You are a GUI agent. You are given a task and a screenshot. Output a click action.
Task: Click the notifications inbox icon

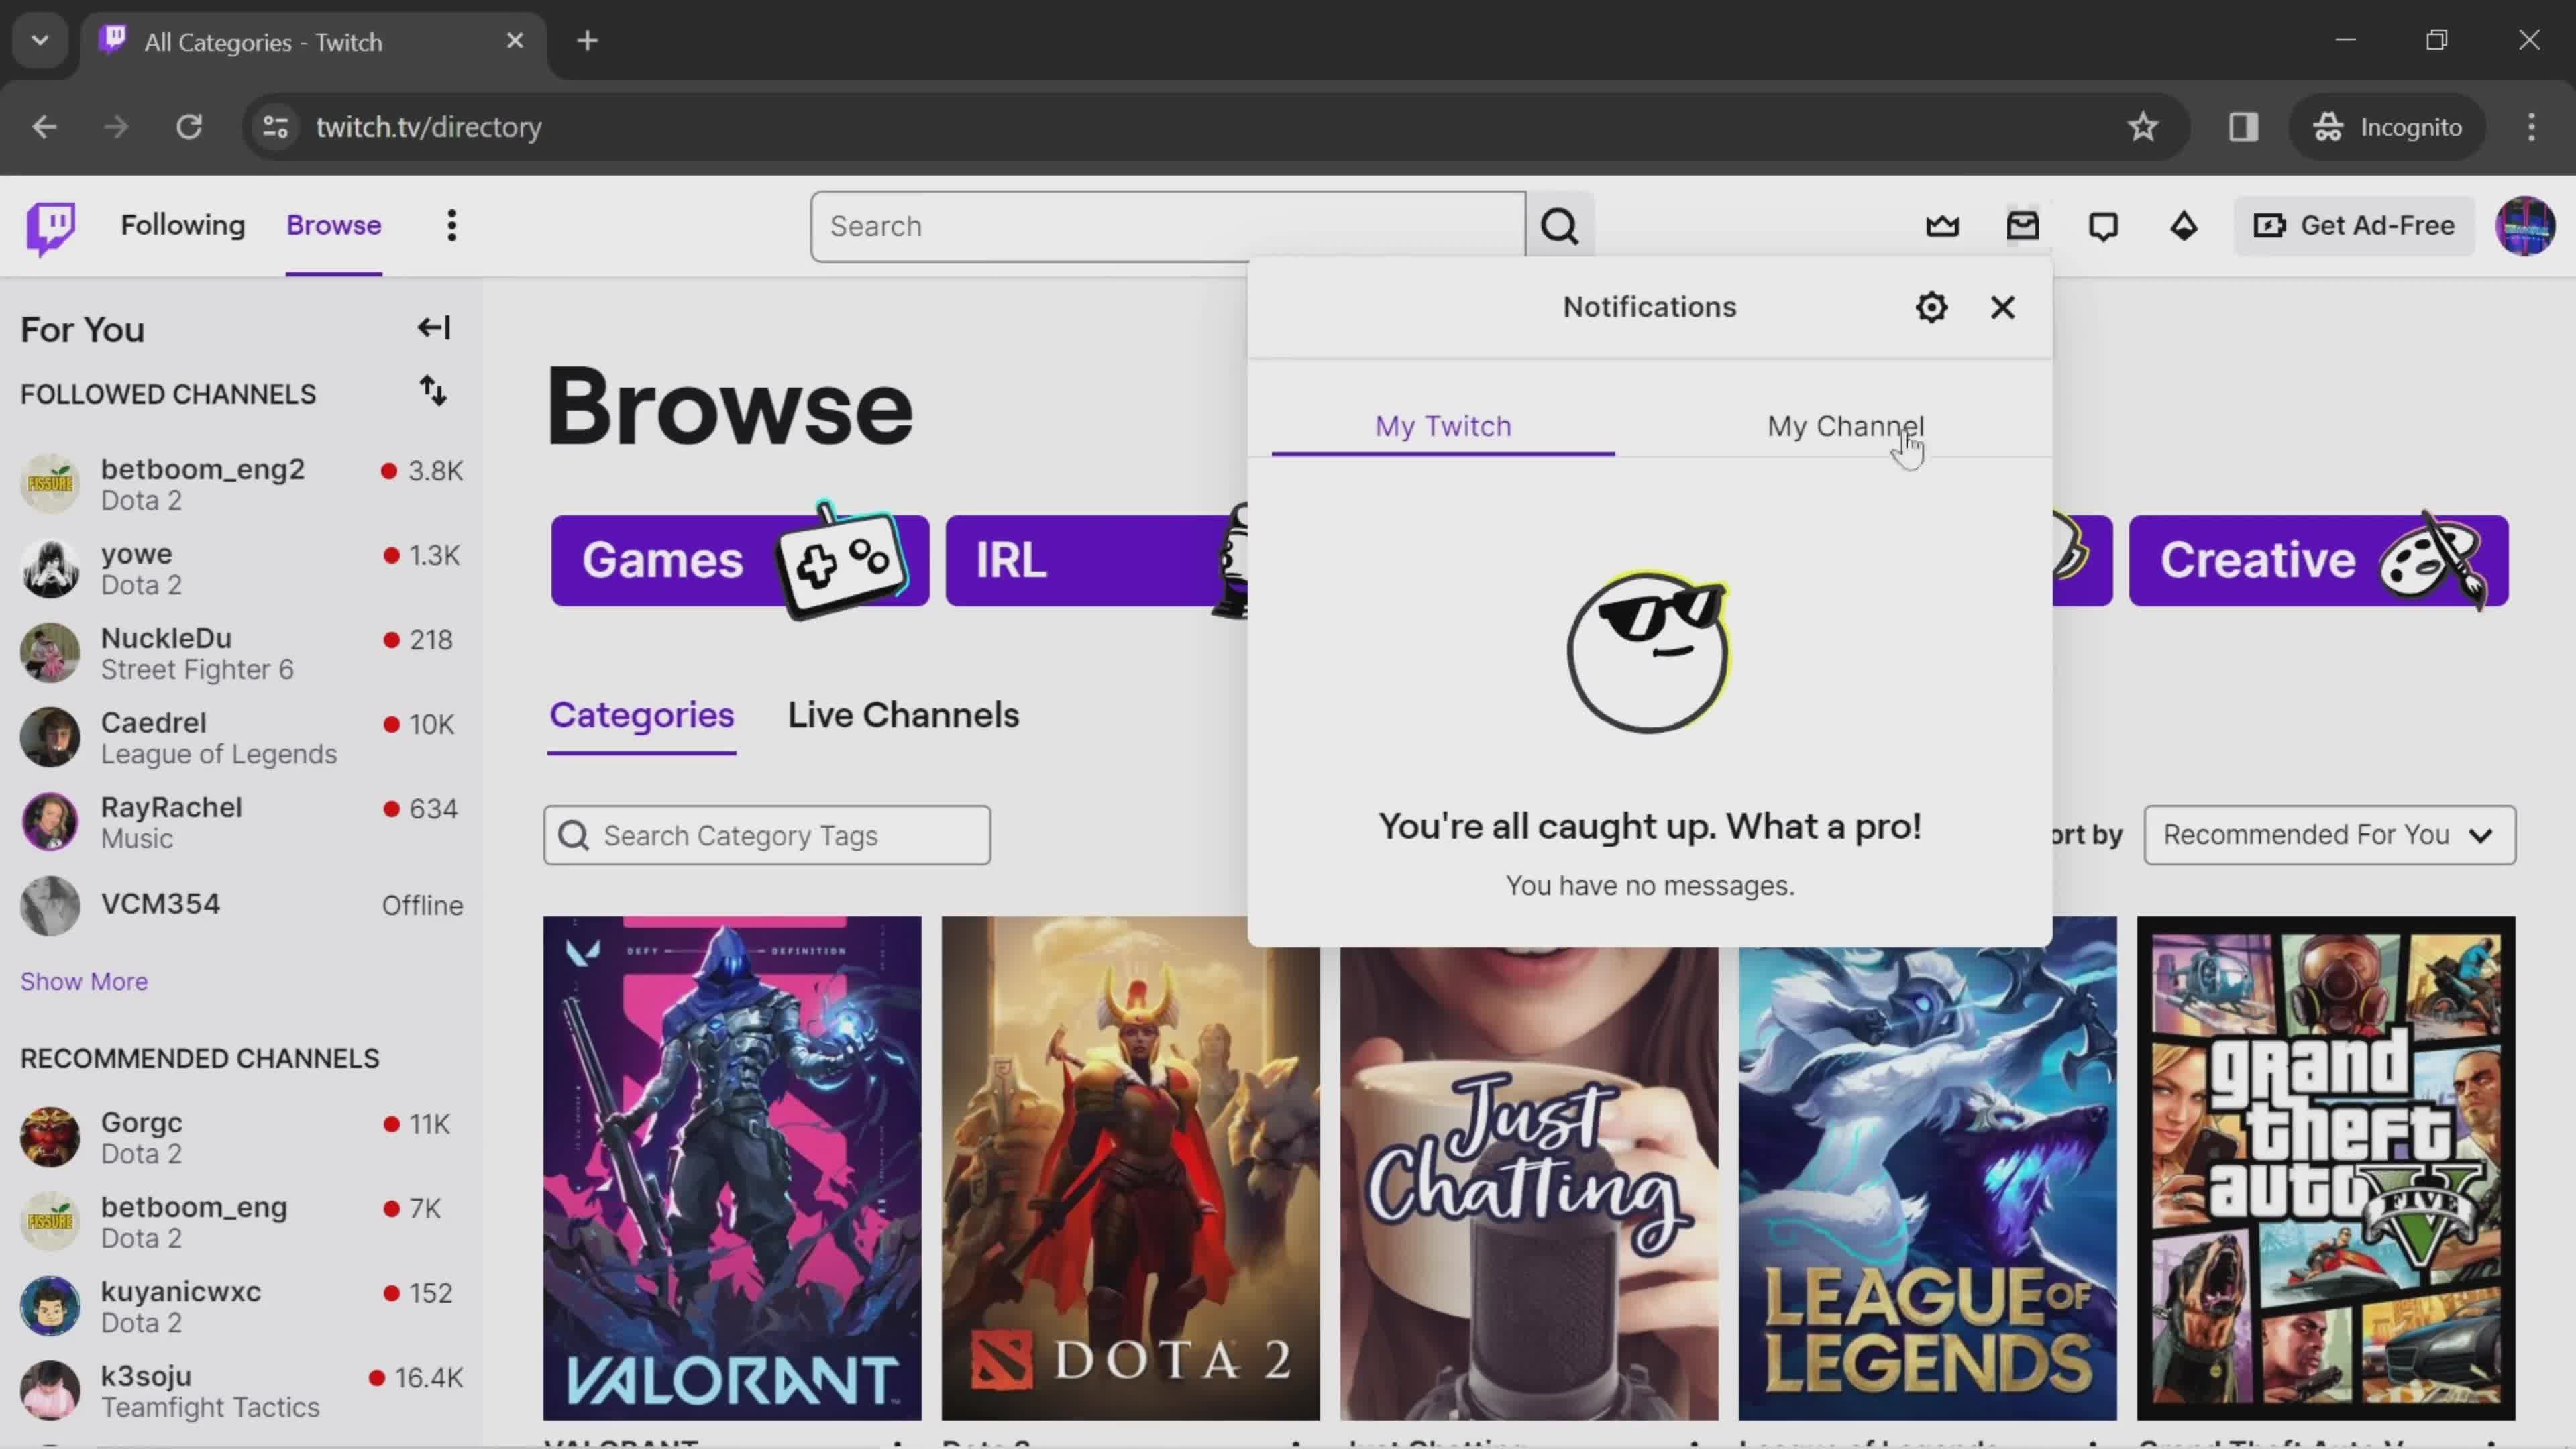[2022, 226]
